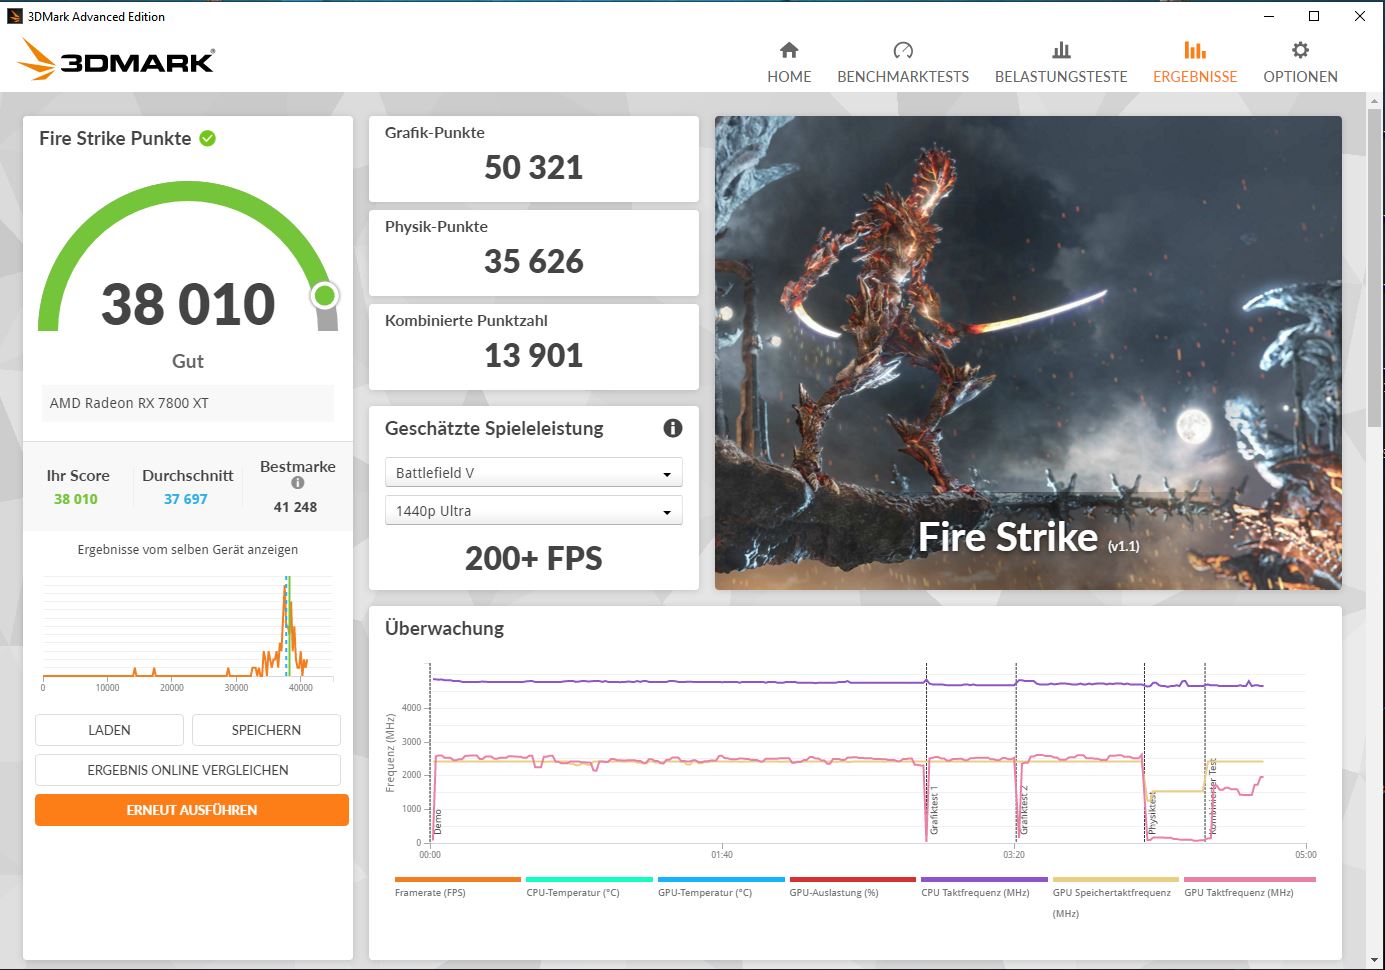This screenshot has height=970, width=1385.
Task: Click the 38 010 gauge score
Action: [x=188, y=304]
